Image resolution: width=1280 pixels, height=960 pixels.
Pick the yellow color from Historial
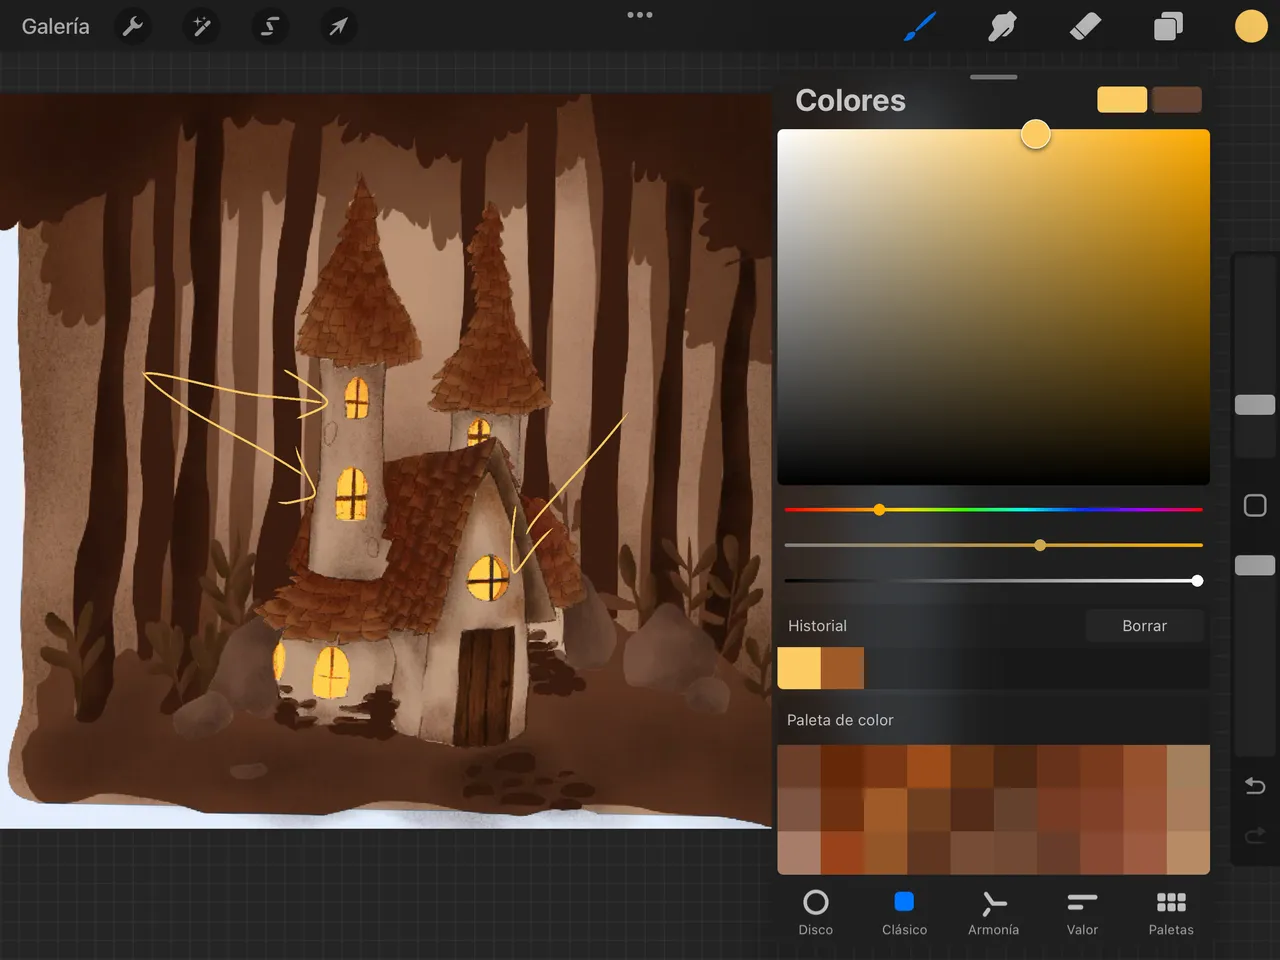[799, 668]
